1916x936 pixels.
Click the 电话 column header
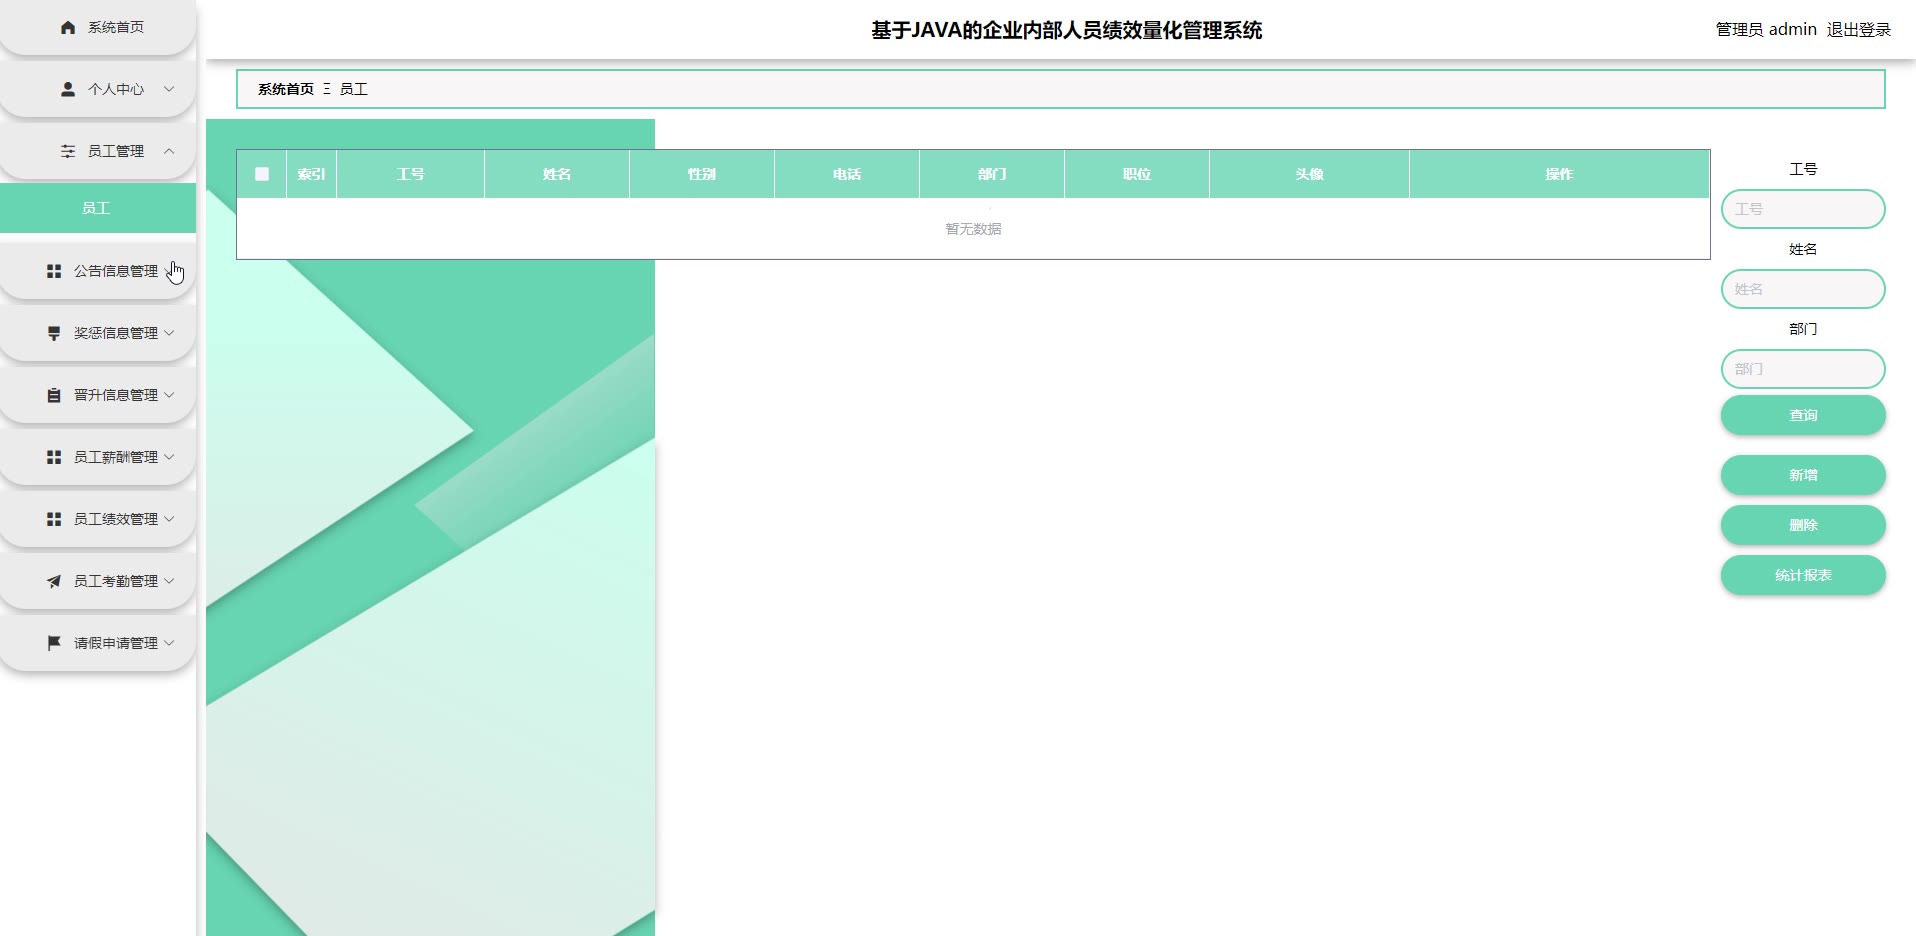847,174
